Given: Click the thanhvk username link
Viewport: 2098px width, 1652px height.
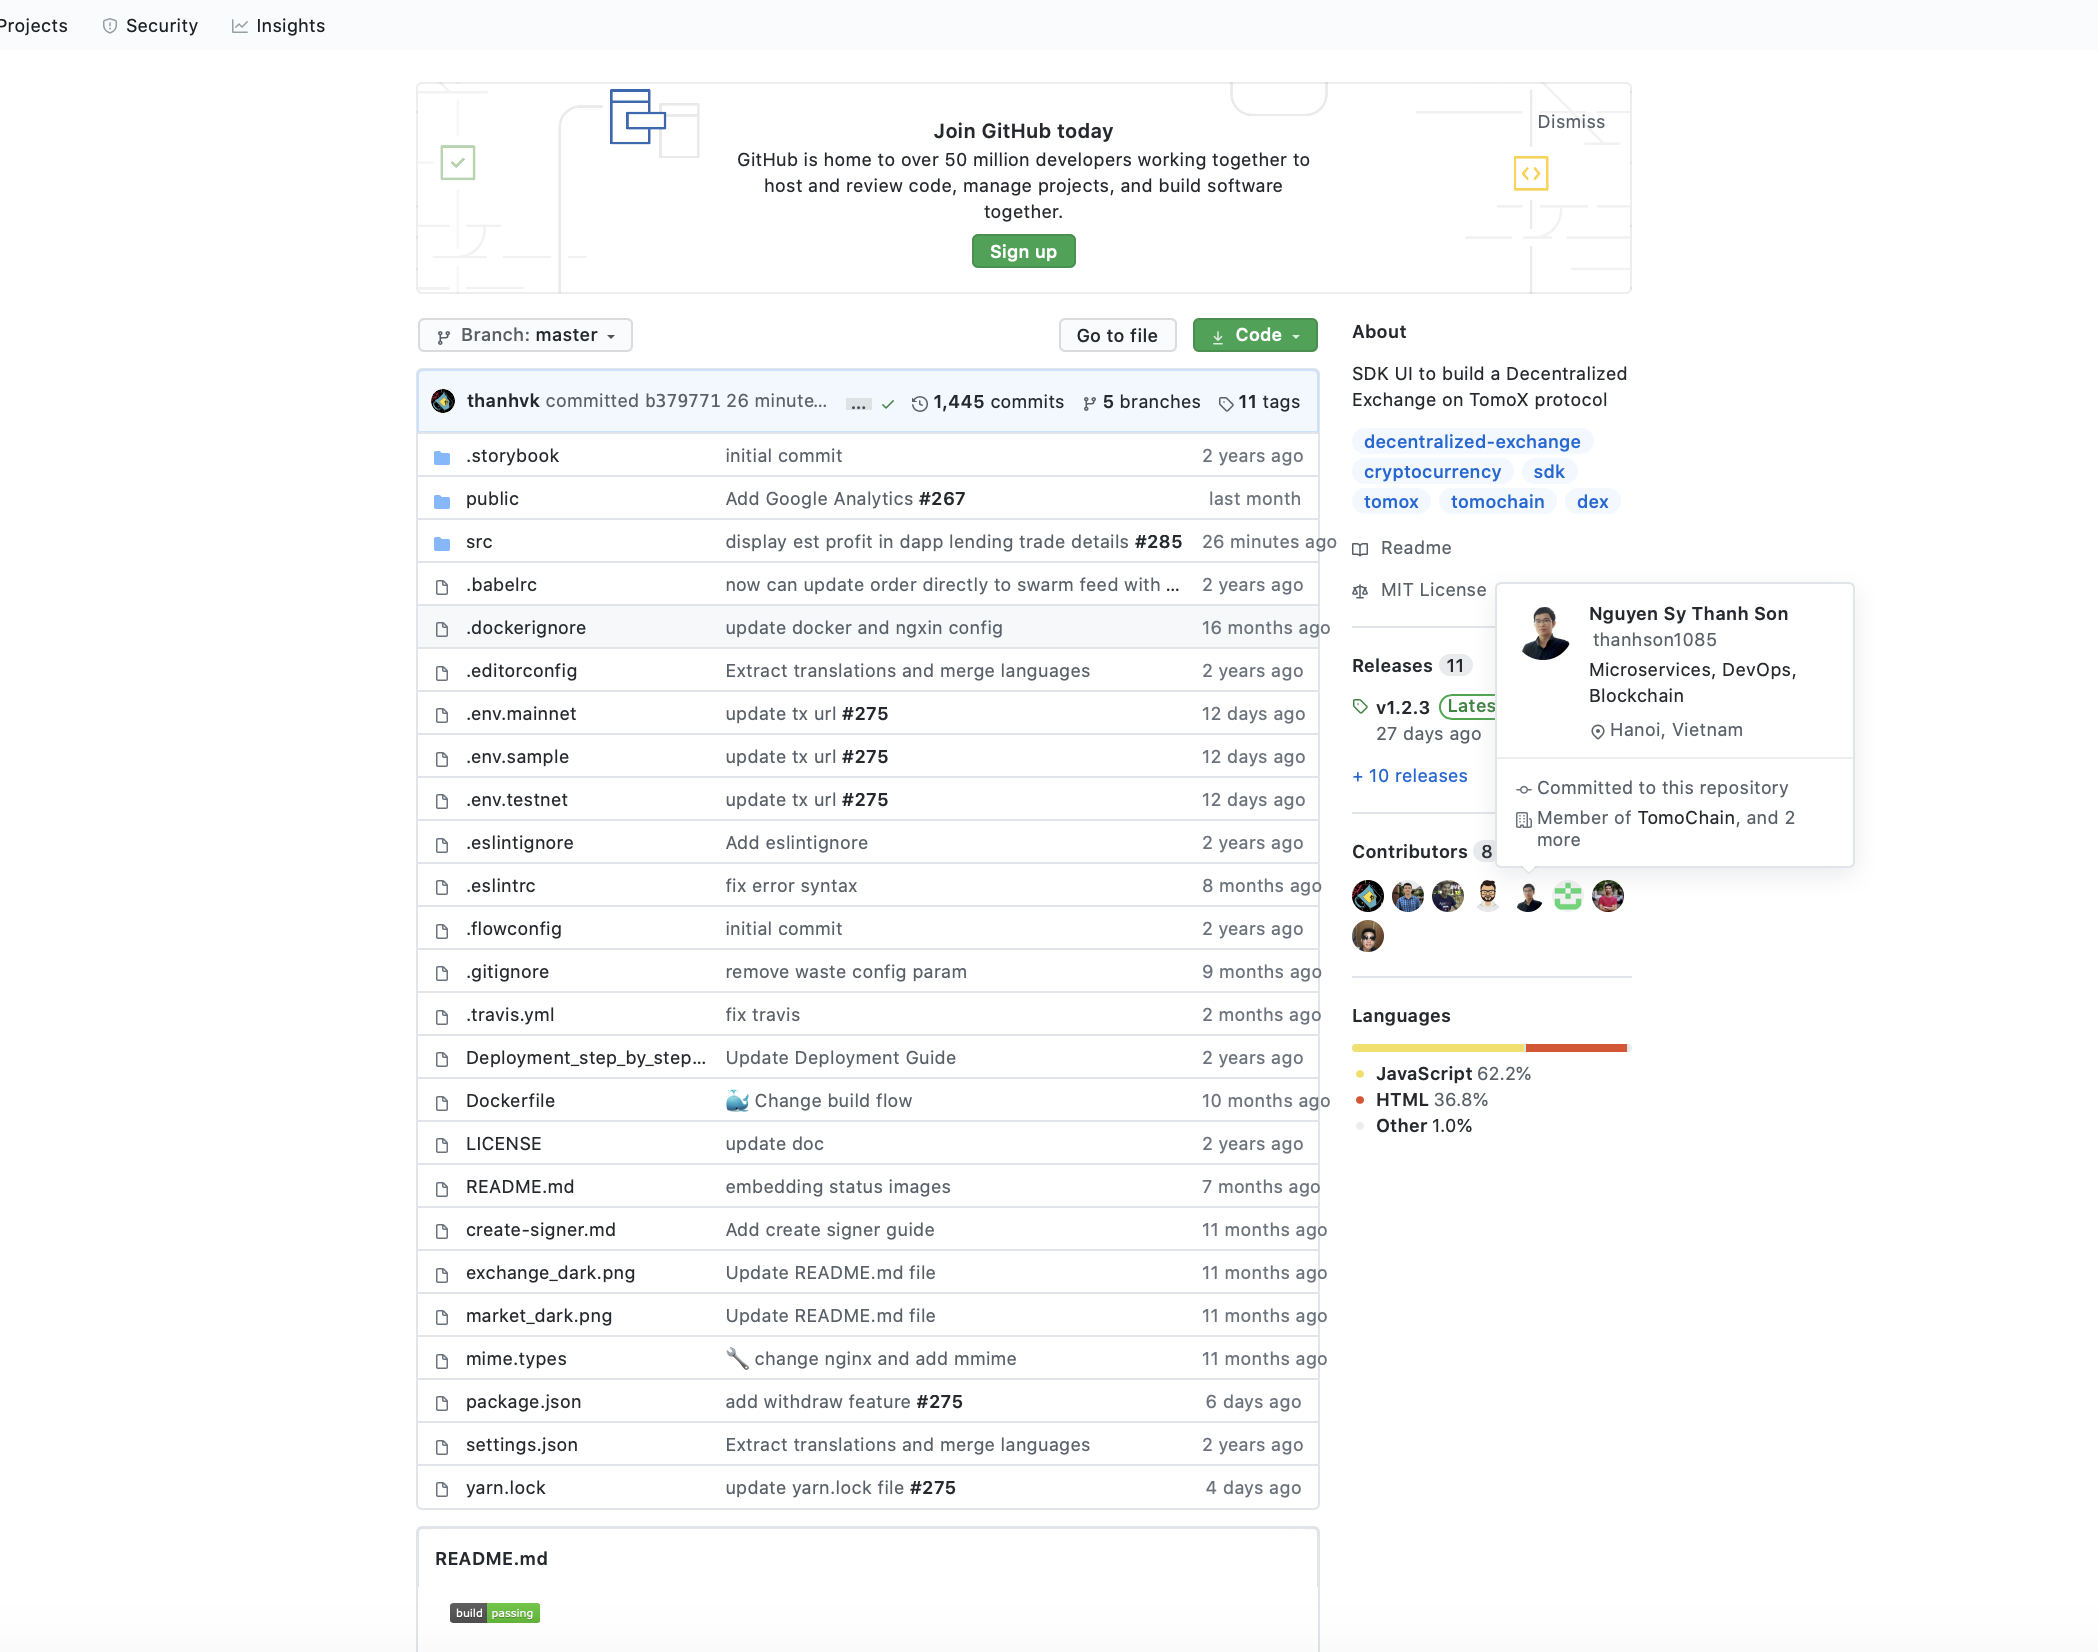Looking at the screenshot, I should click(503, 401).
